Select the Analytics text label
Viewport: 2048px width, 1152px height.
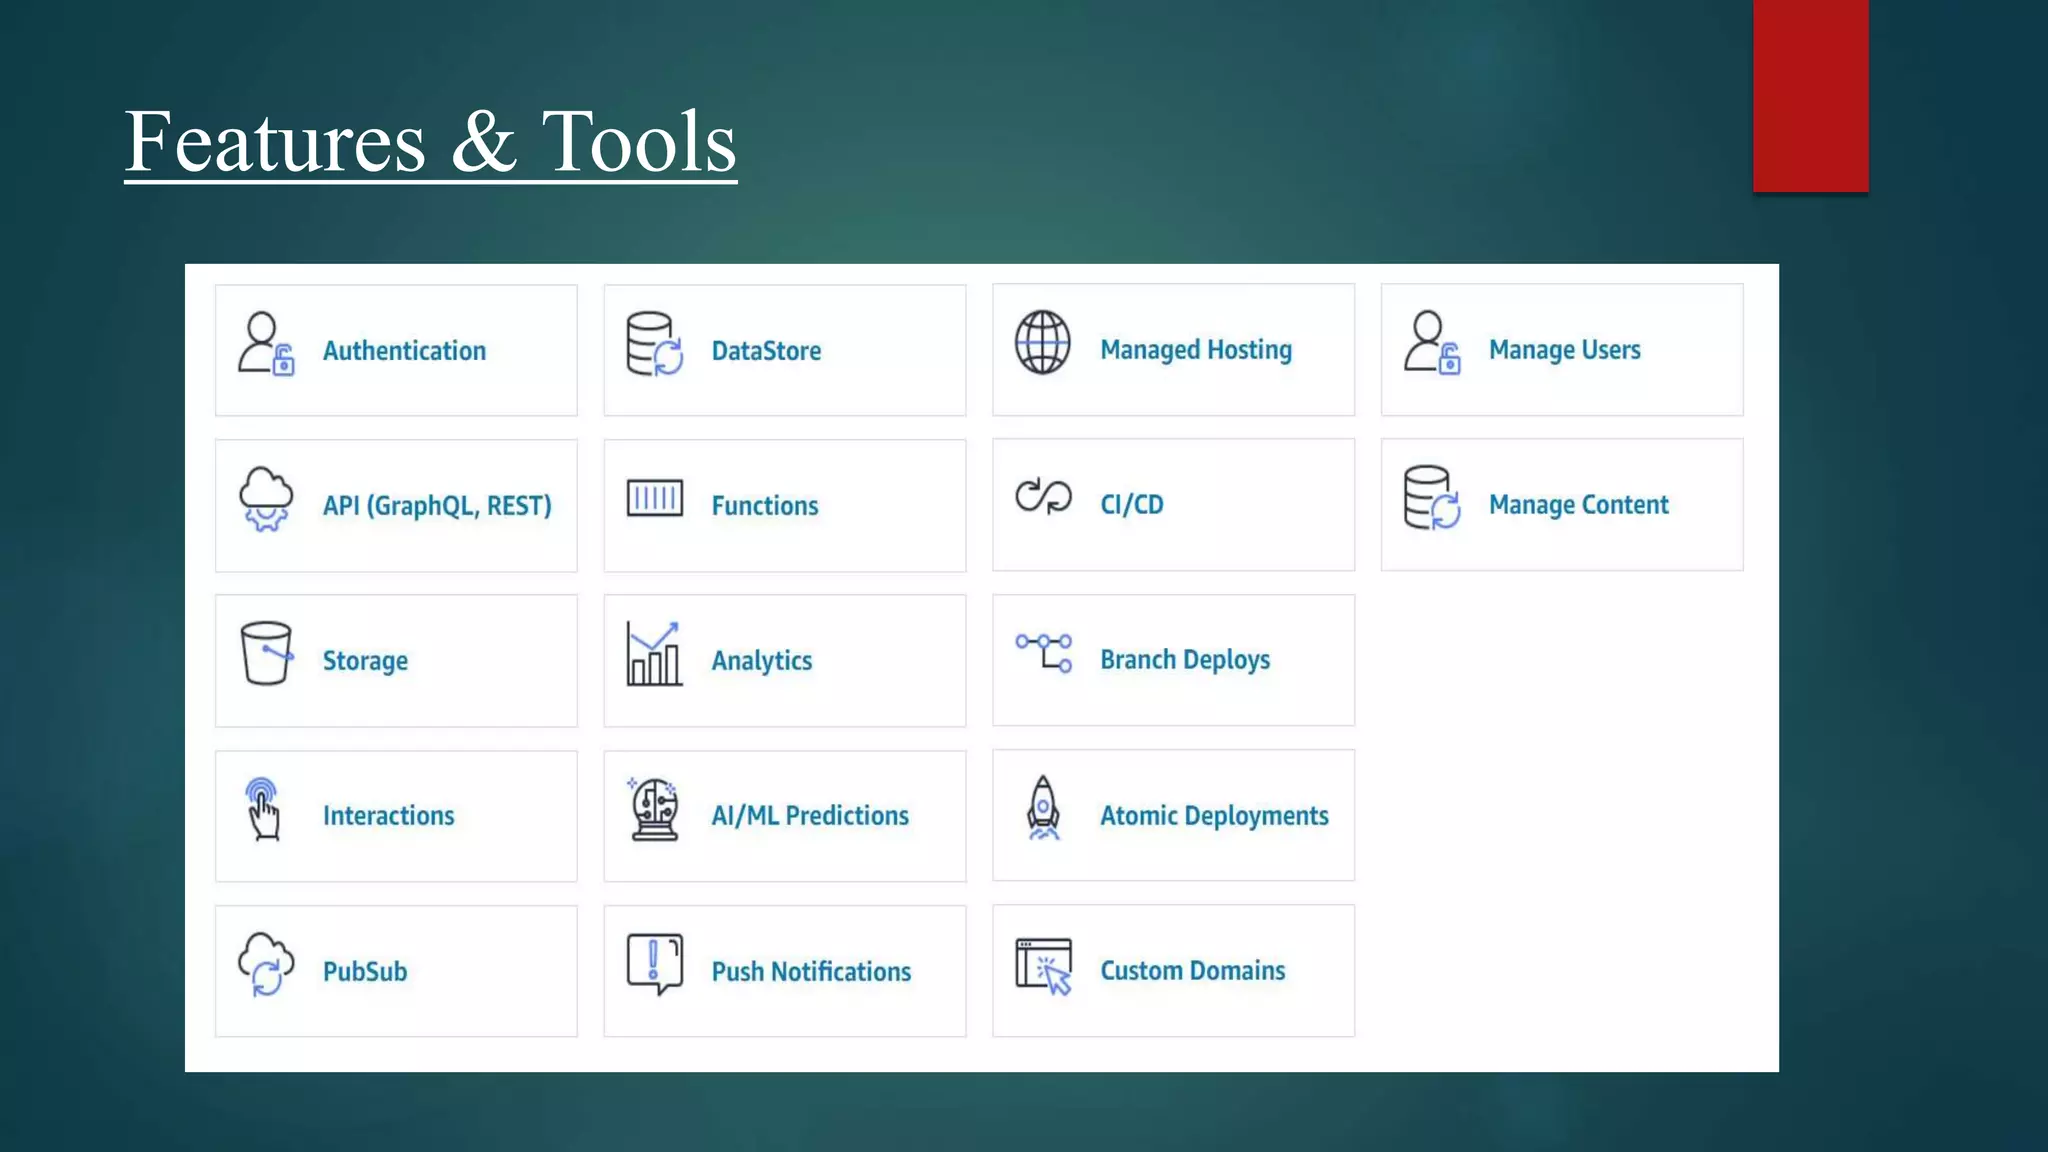(762, 661)
